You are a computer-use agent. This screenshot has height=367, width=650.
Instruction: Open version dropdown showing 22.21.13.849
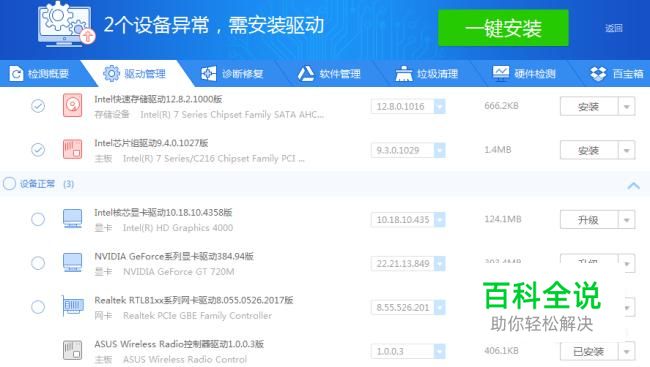[439, 264]
